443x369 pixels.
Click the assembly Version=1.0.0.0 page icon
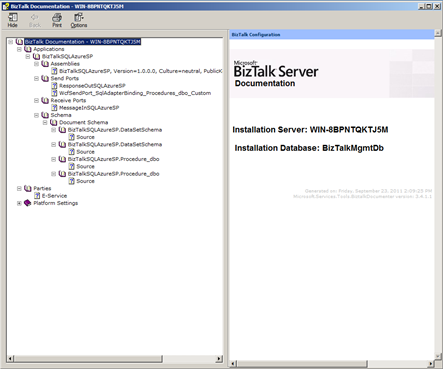[54, 71]
